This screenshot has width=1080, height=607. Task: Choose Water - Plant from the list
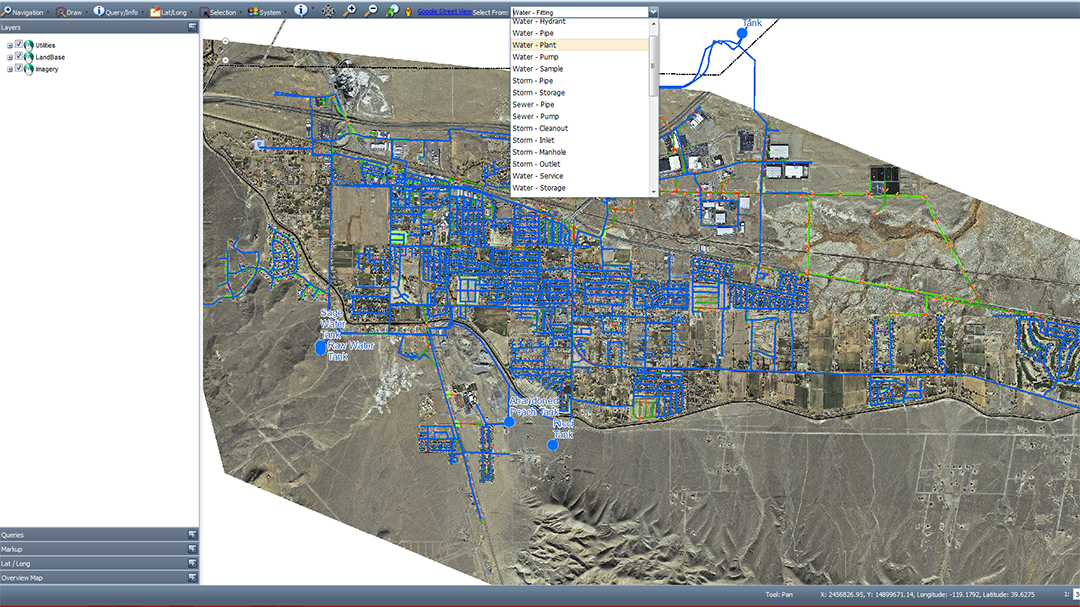(579, 45)
